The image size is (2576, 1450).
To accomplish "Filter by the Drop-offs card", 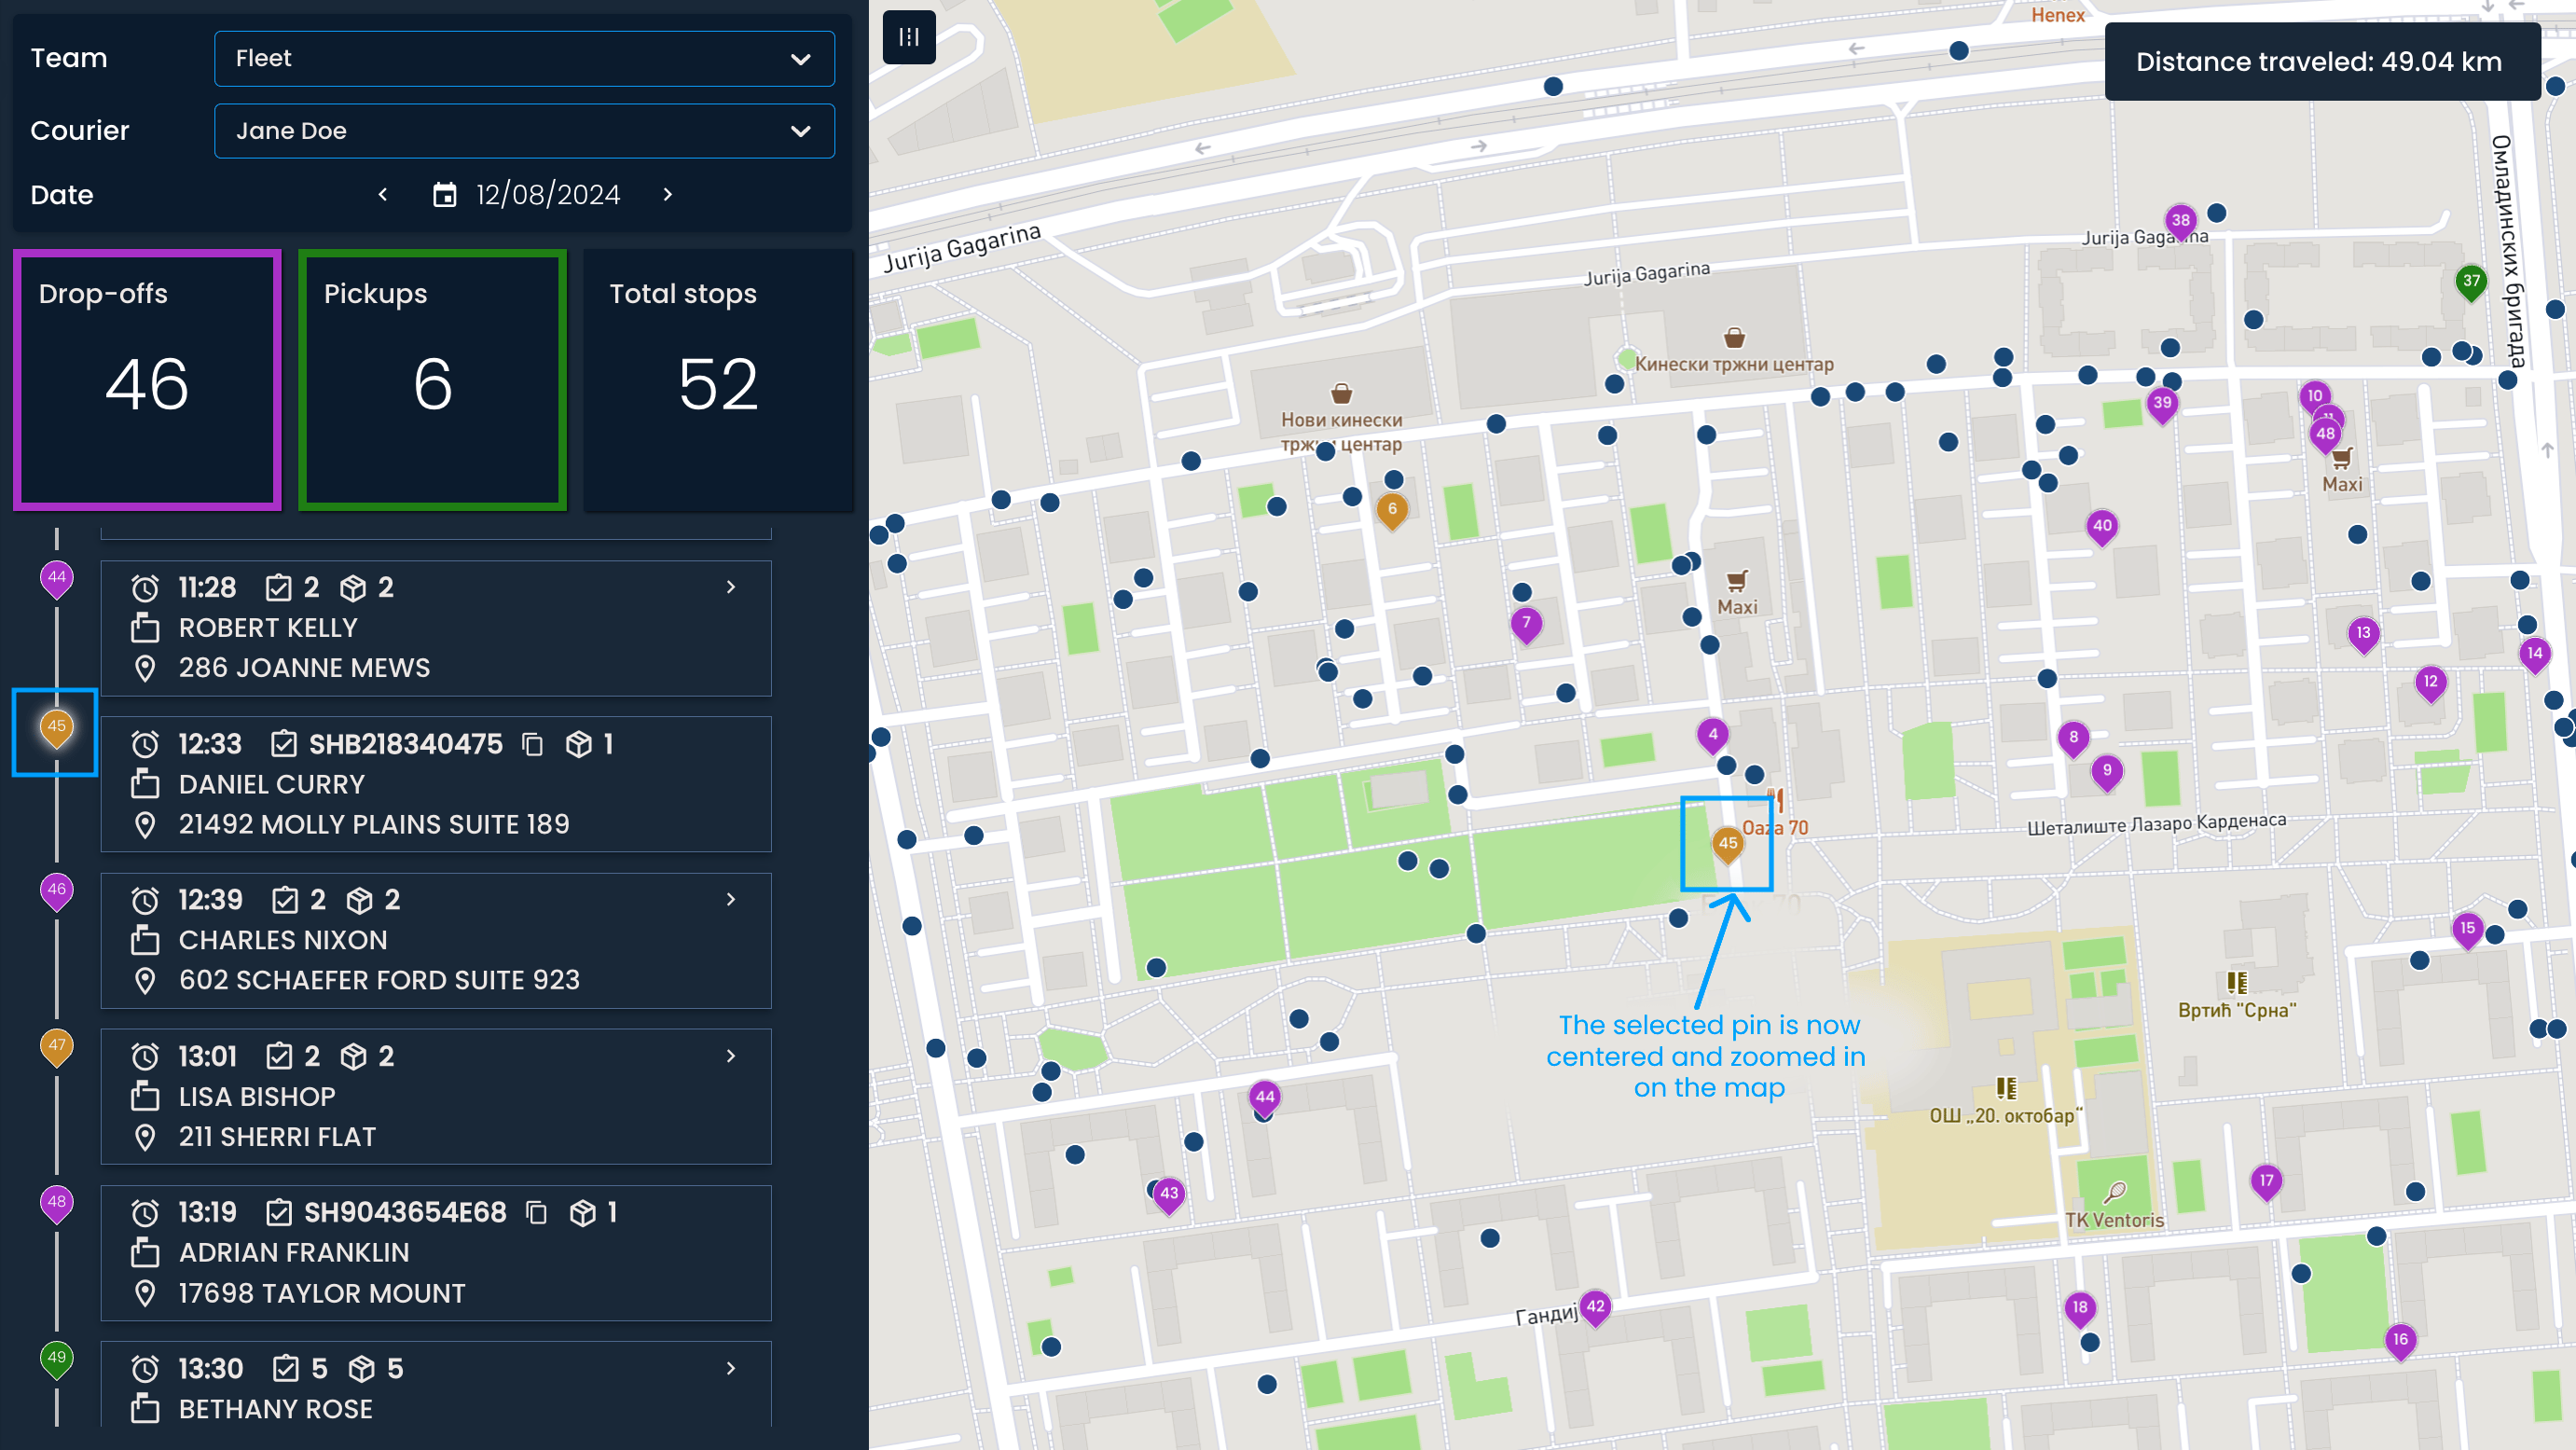I will click(147, 380).
